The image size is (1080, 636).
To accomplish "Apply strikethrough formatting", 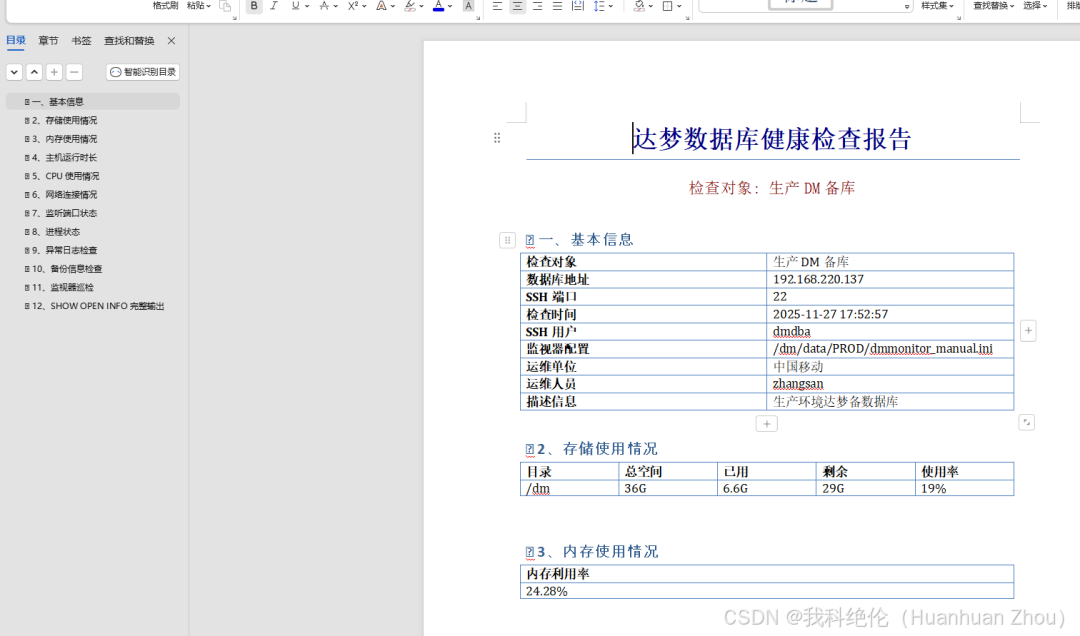I will [x=324, y=6].
